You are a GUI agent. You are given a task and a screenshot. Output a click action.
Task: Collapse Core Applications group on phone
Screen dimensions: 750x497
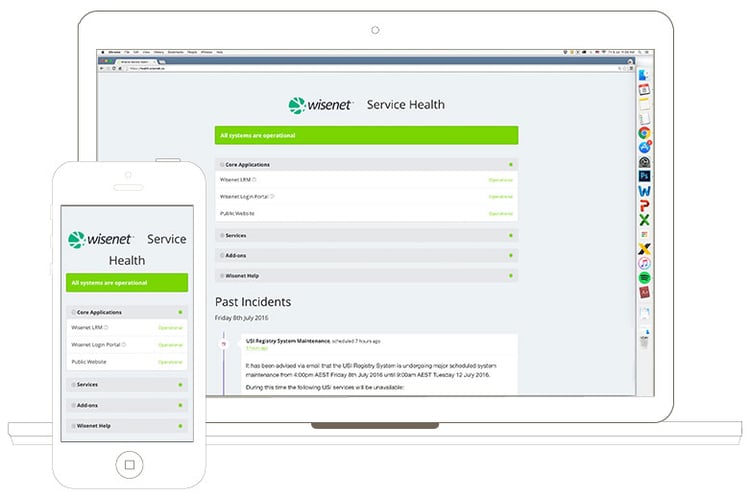coord(127,312)
